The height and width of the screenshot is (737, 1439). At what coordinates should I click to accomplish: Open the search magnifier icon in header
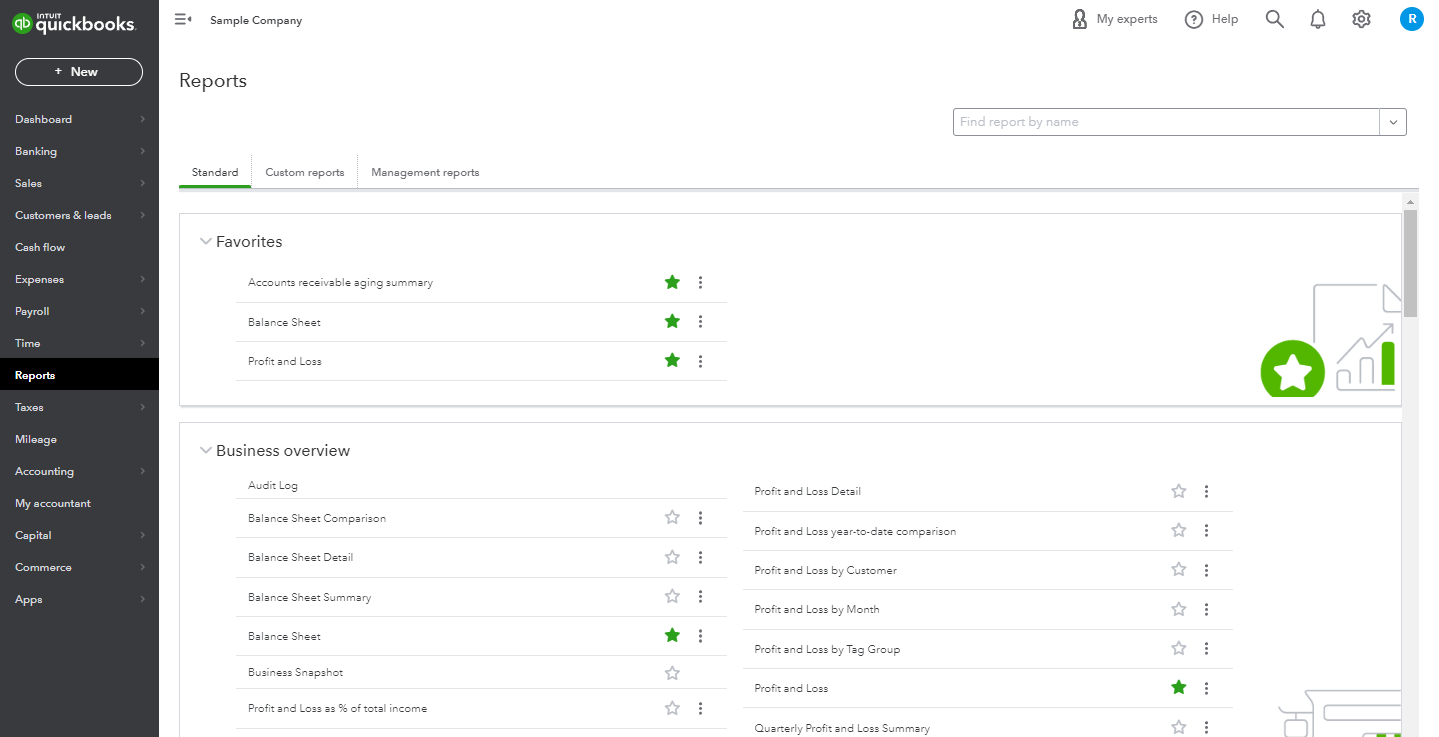point(1274,19)
